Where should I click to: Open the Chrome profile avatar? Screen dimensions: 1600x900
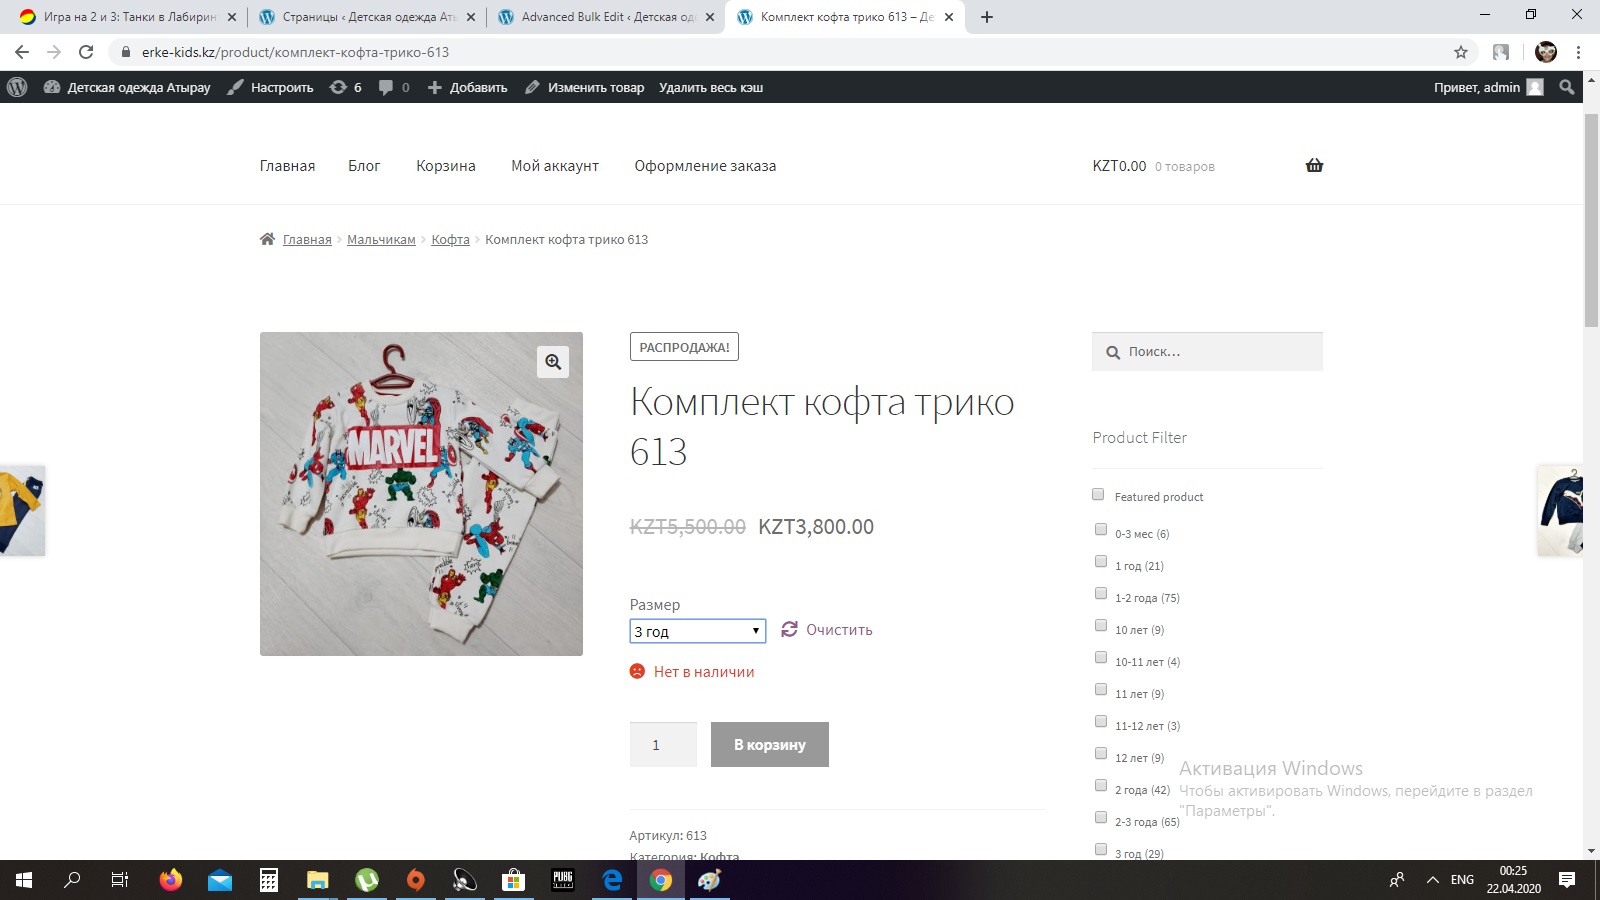[x=1546, y=52]
